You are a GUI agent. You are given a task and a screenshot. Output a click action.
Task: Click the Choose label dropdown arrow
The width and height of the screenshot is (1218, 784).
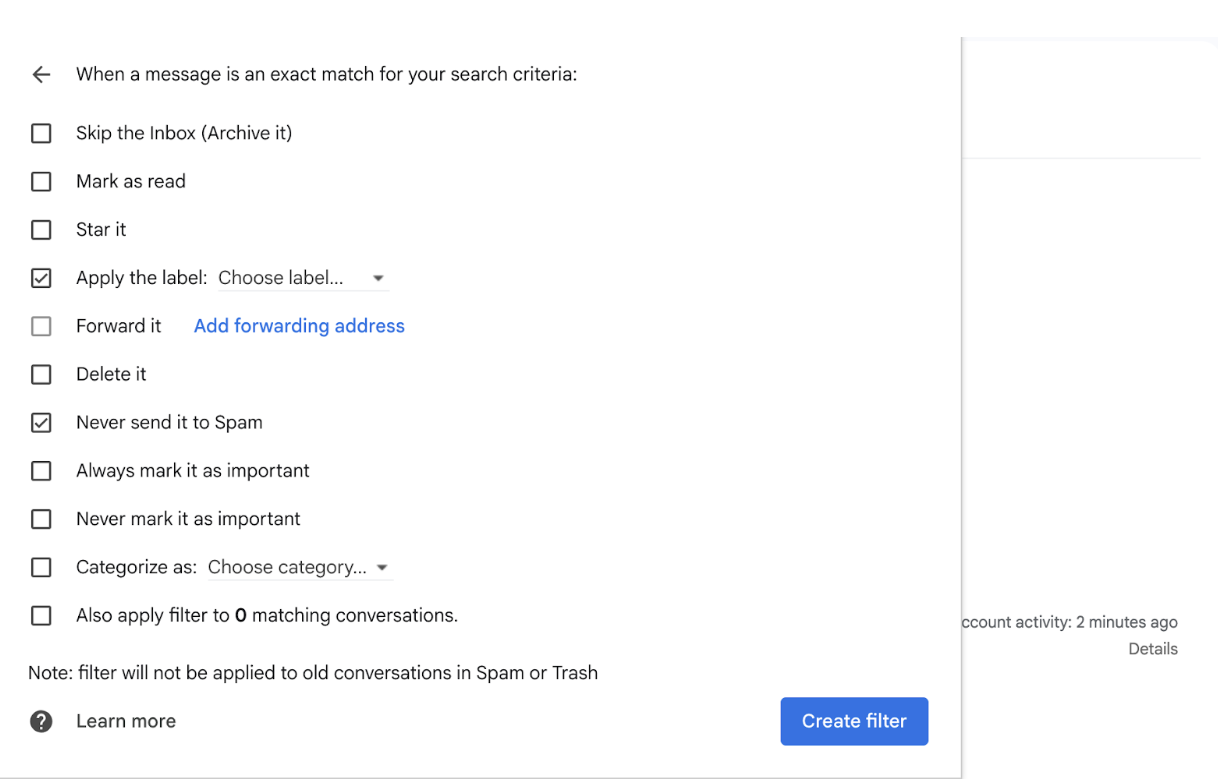[x=378, y=279]
